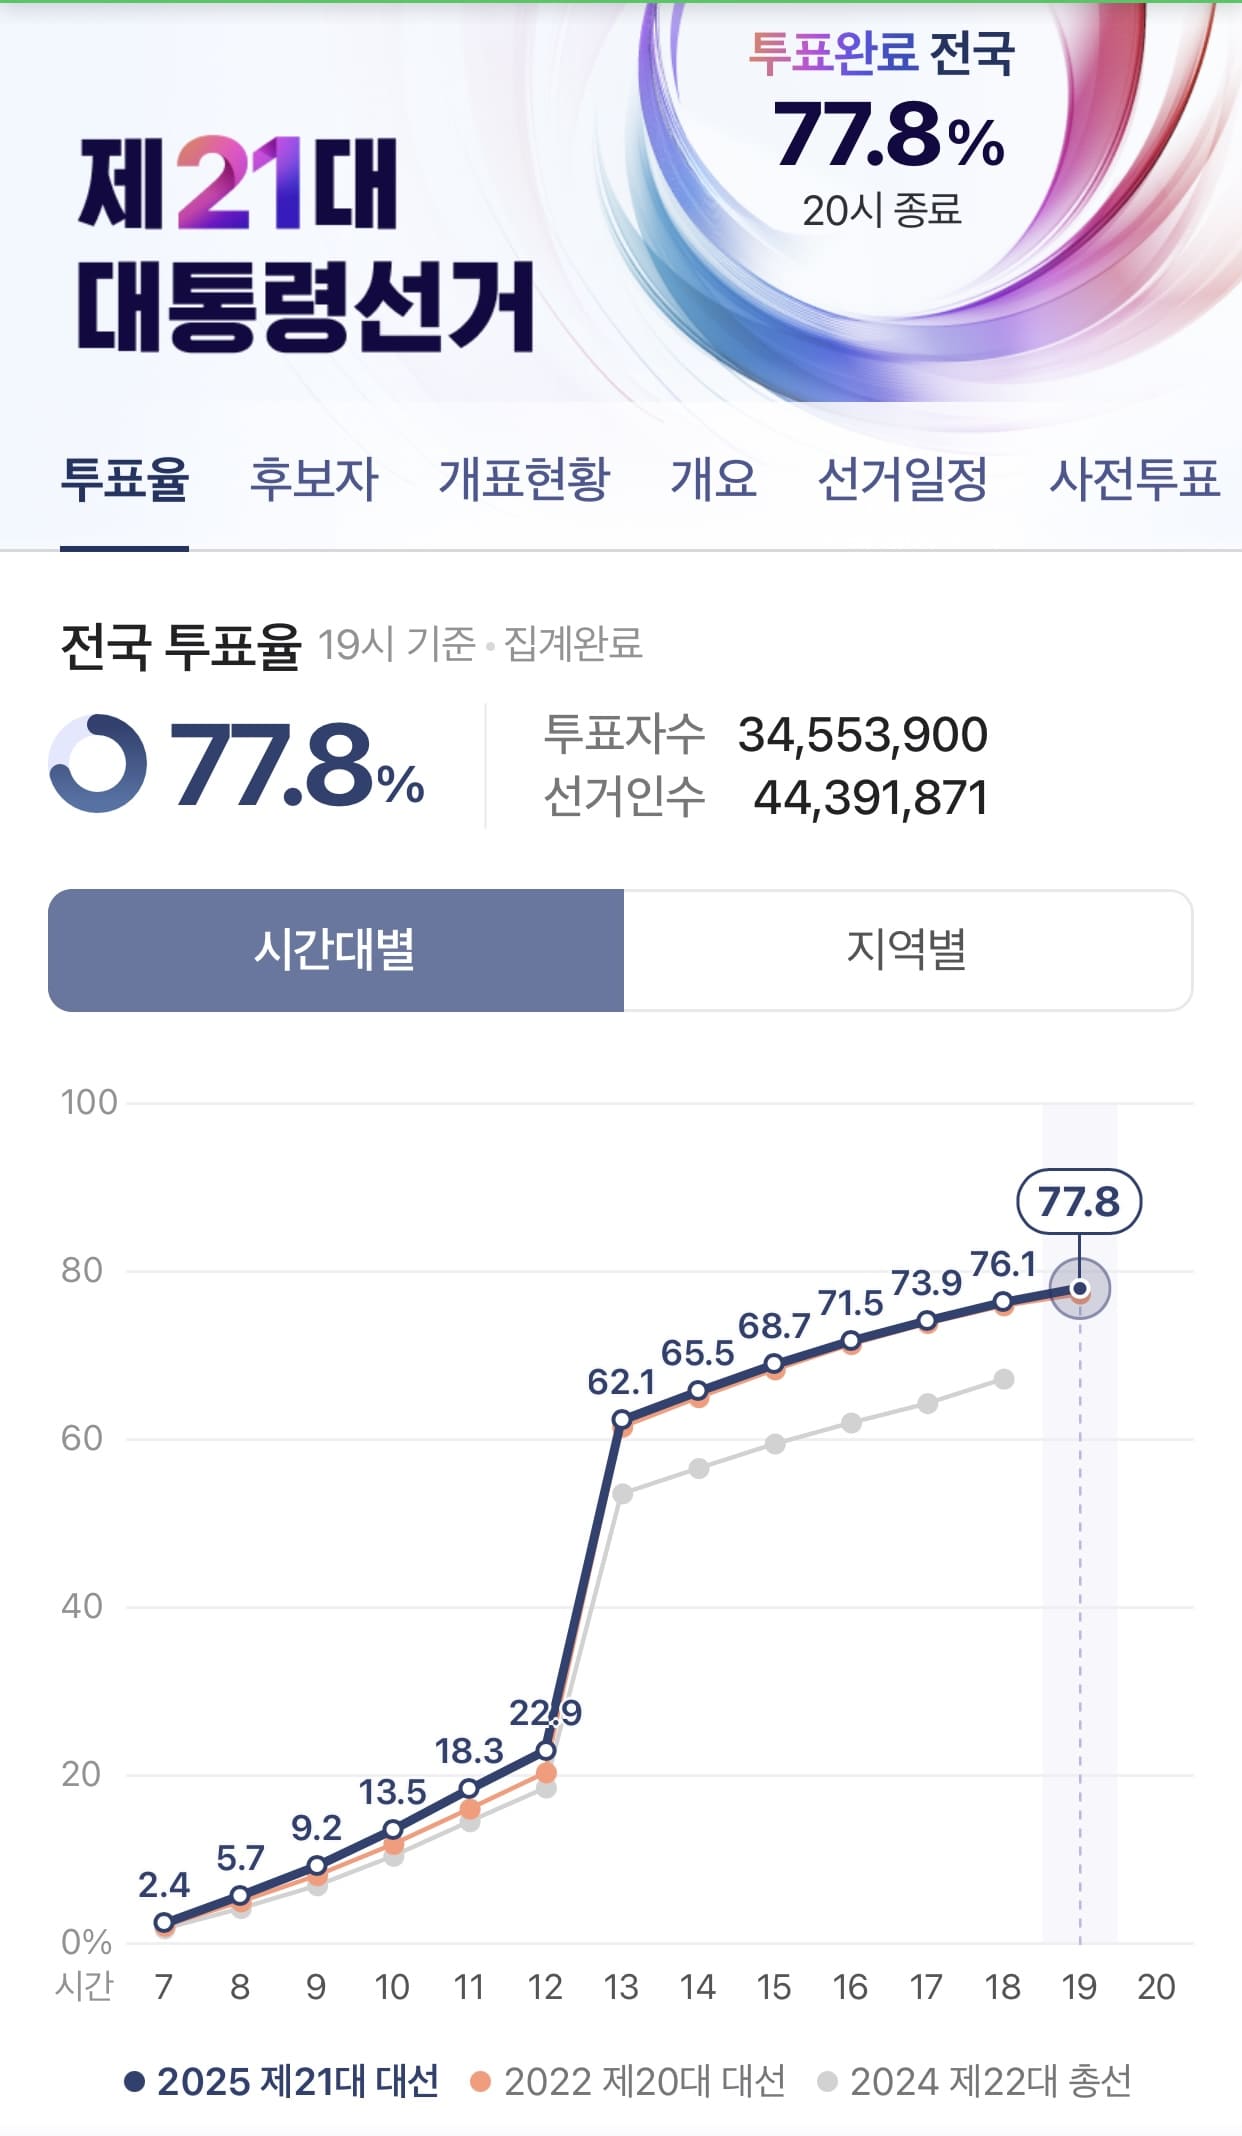Toggle the 2025 제21대 대선 legend dot
The height and width of the screenshot is (2136, 1242).
pyautogui.click(x=135, y=2082)
